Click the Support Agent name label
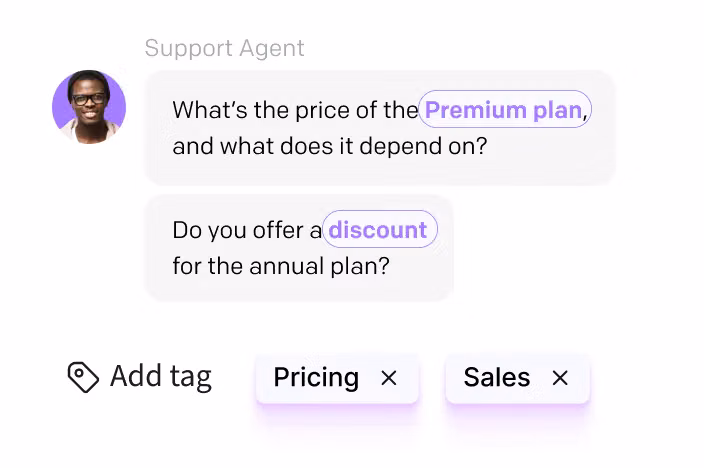 pyautogui.click(x=224, y=48)
